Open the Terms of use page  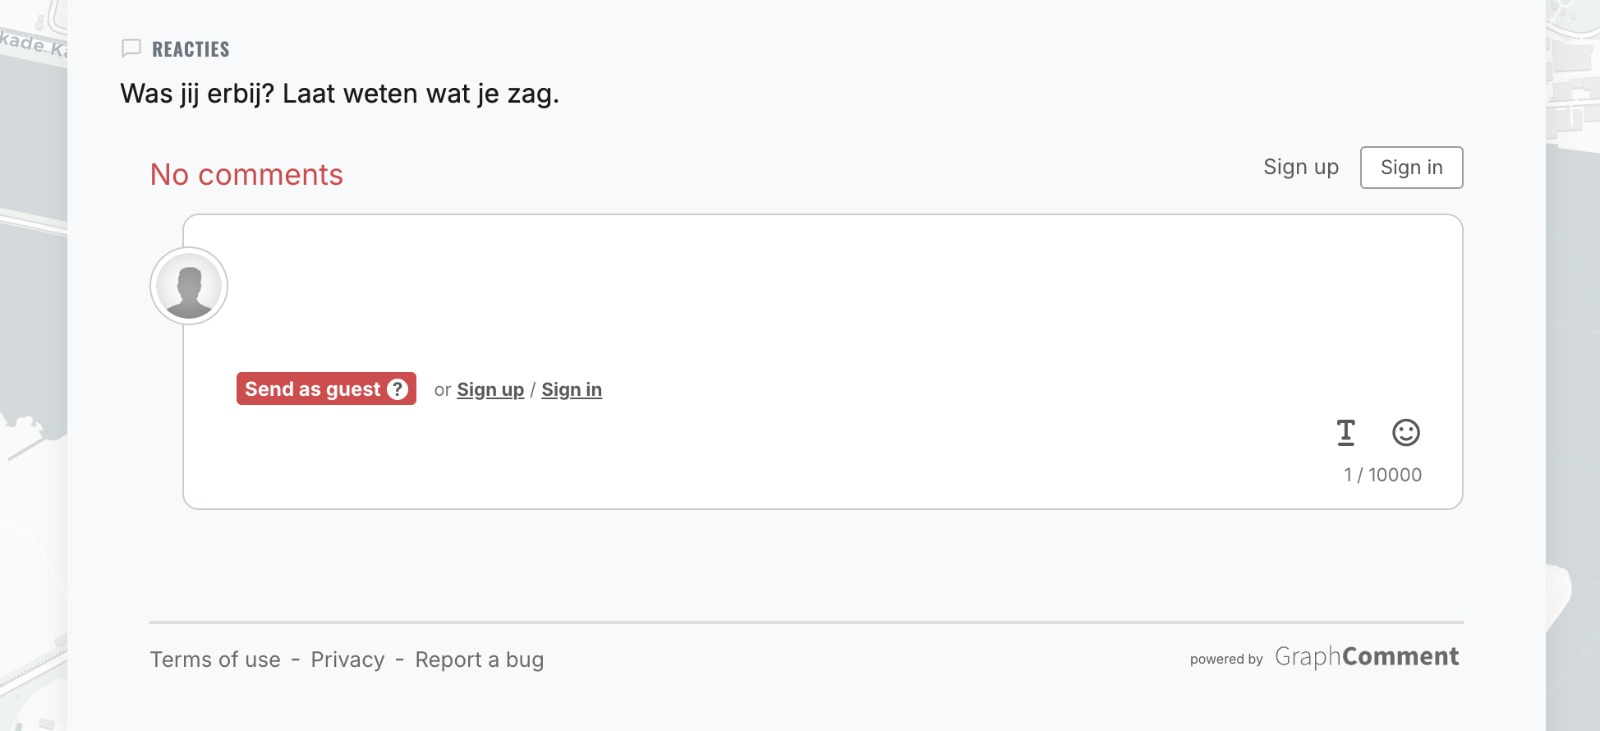[214, 659]
